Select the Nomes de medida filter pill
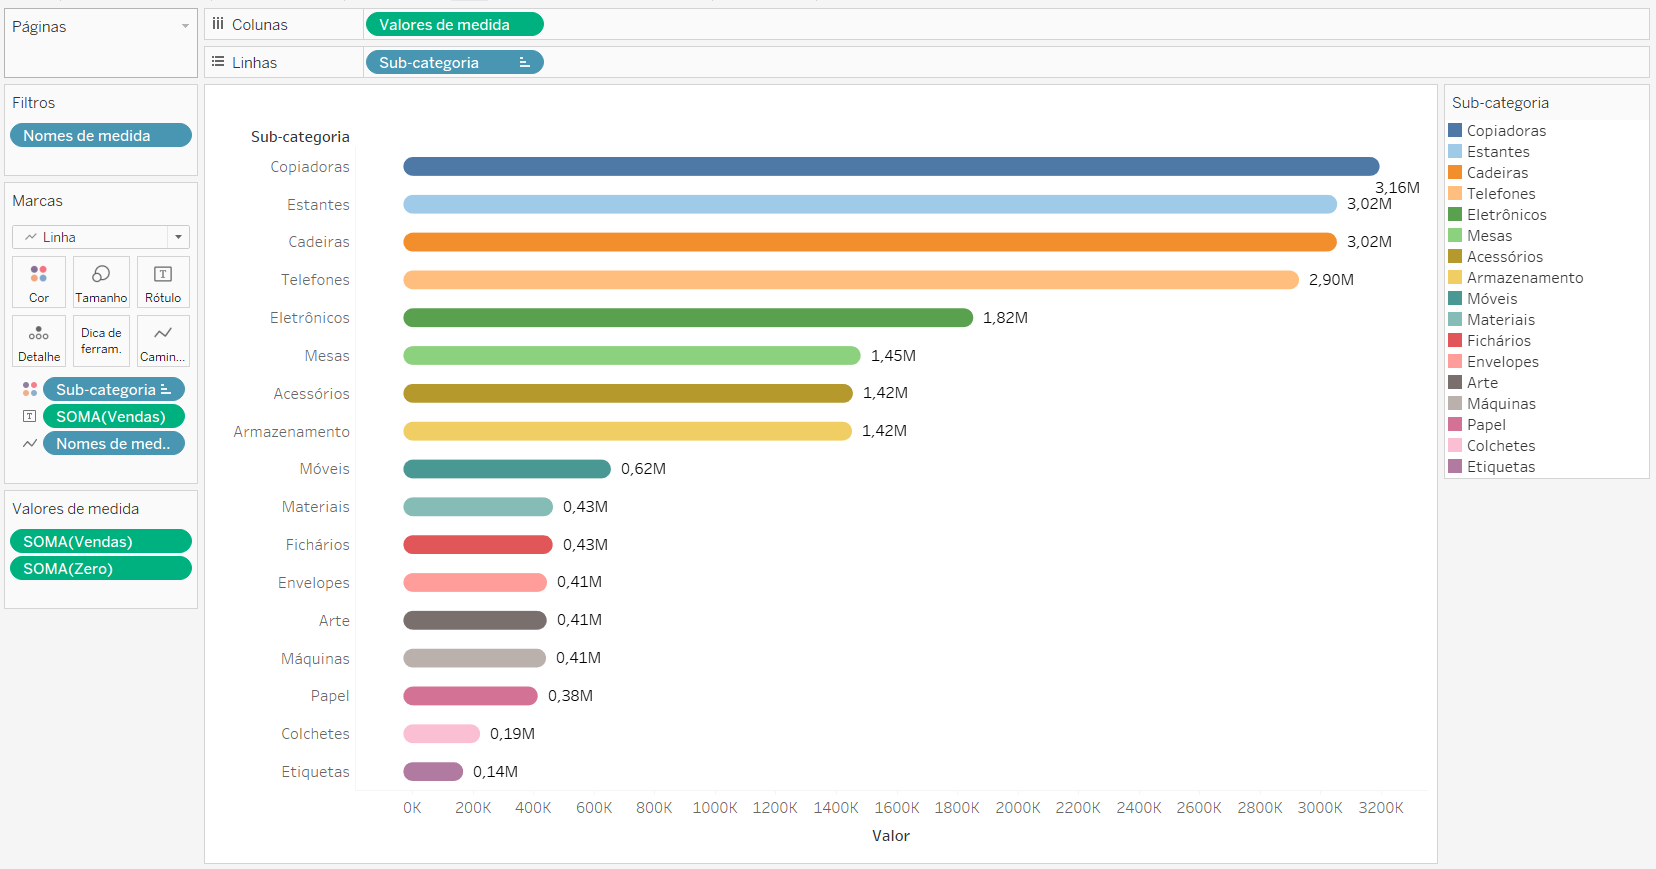The height and width of the screenshot is (869, 1656). 100,135
